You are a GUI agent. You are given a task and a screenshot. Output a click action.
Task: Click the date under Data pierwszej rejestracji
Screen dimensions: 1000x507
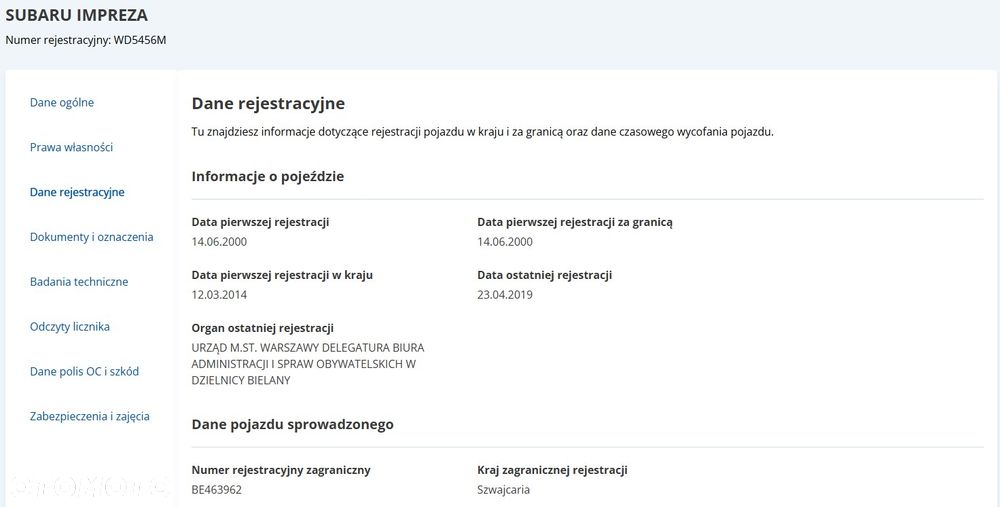pos(219,242)
